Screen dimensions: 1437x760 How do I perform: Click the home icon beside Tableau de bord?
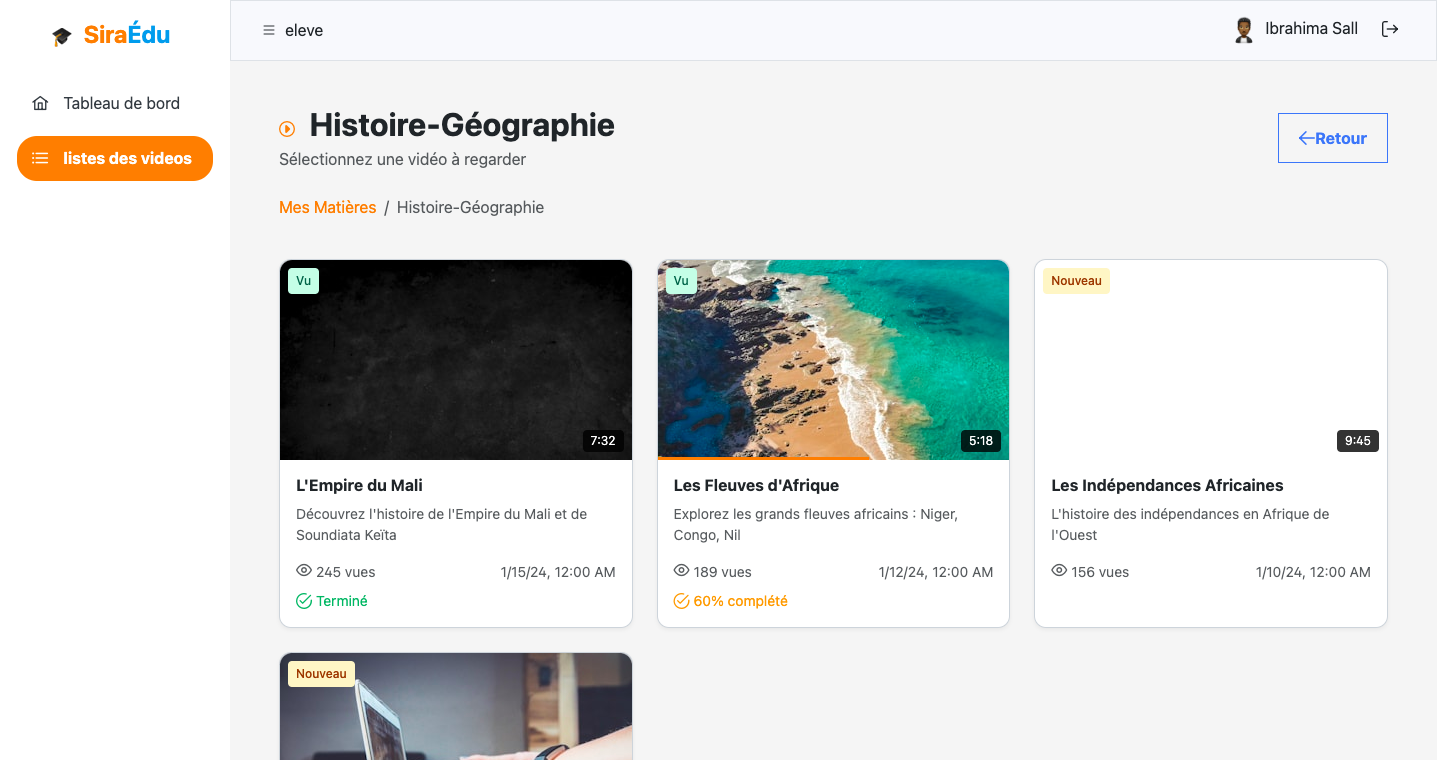(x=40, y=103)
